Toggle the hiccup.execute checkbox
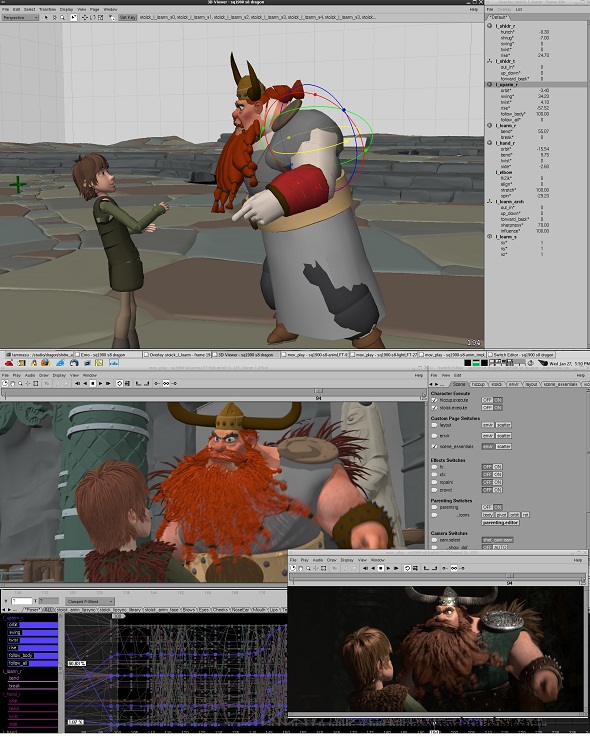Image resolution: width=590 pixels, height=737 pixels. (434, 400)
